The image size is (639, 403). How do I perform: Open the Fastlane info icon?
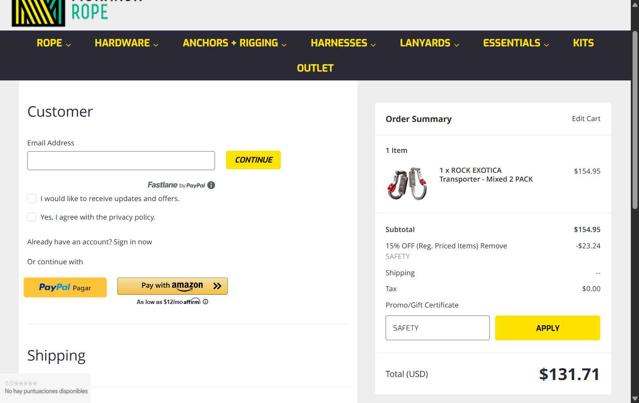click(x=211, y=185)
